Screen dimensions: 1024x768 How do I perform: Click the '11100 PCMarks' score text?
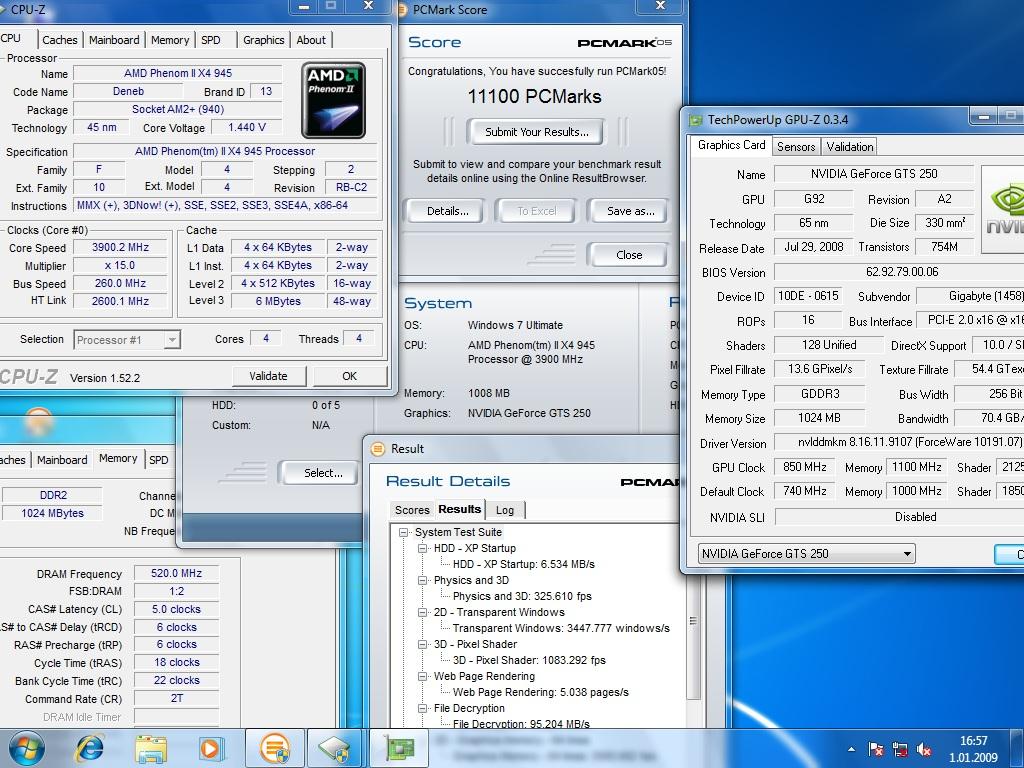[x=534, y=97]
